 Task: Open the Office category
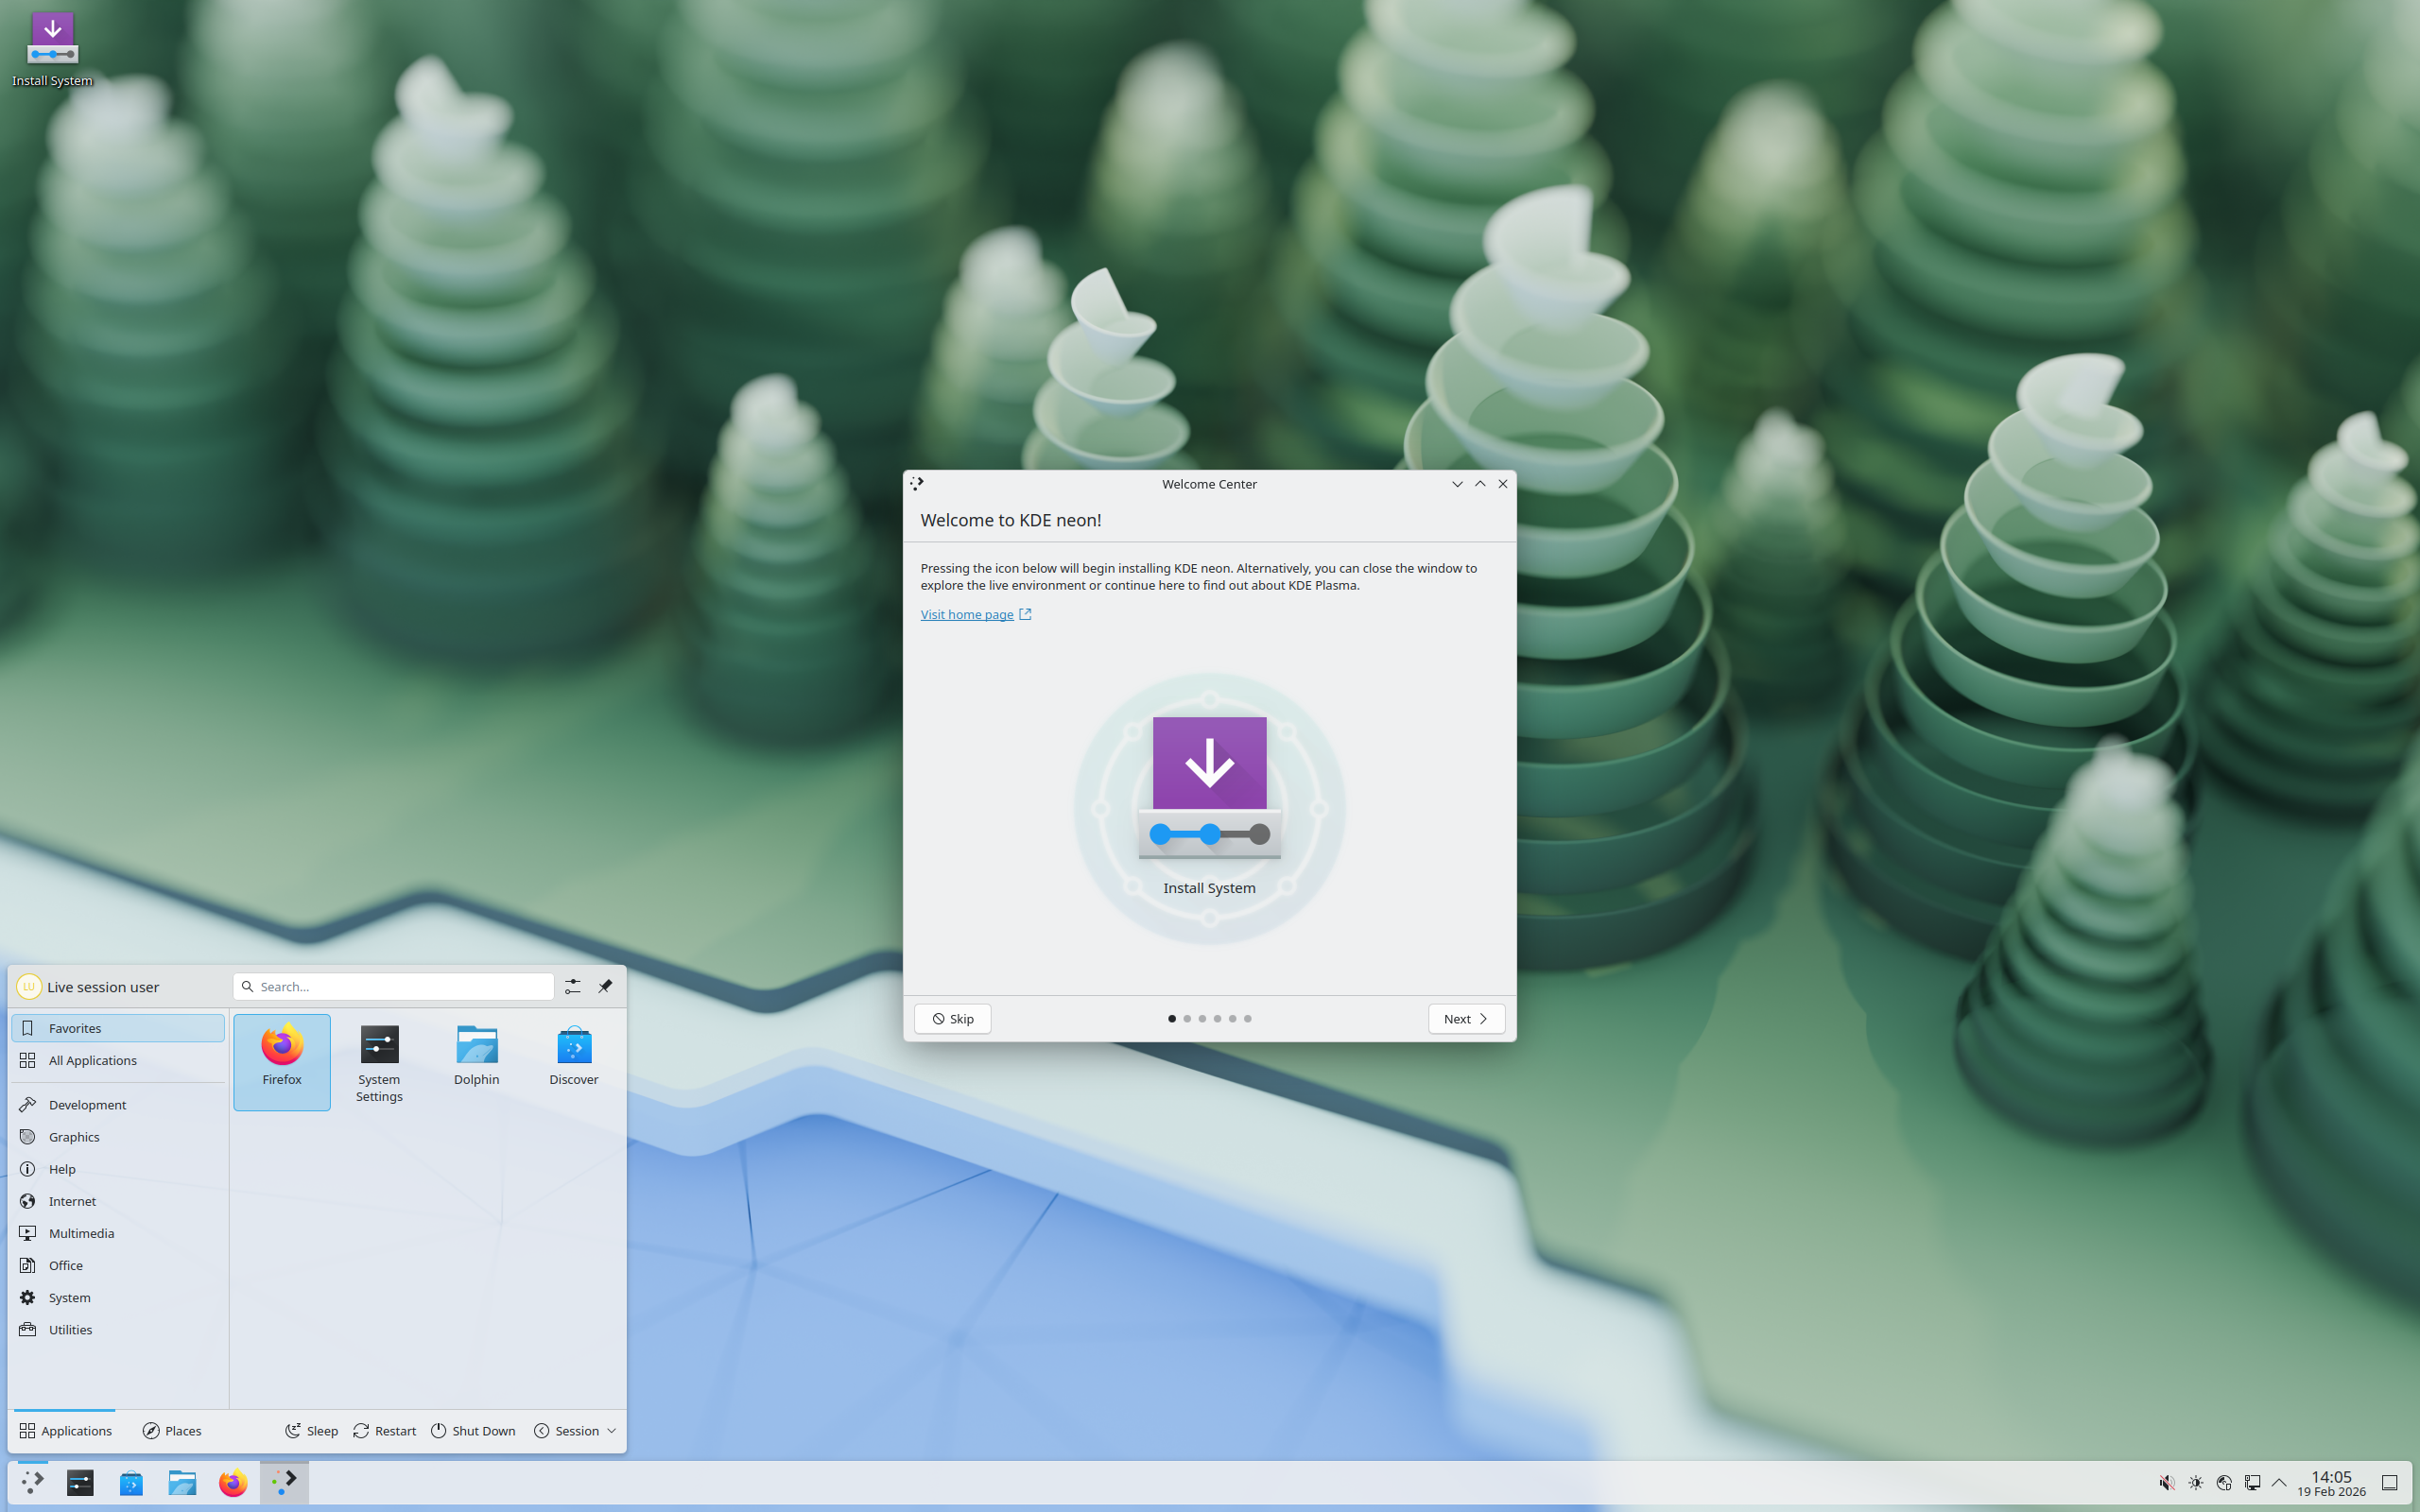118,1265
